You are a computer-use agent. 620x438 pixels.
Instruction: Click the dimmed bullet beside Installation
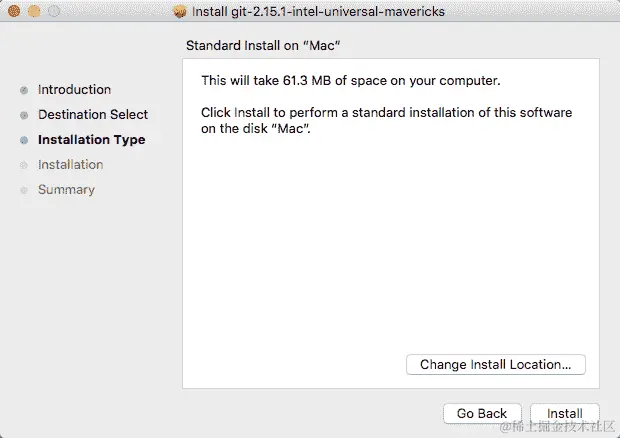[24, 165]
